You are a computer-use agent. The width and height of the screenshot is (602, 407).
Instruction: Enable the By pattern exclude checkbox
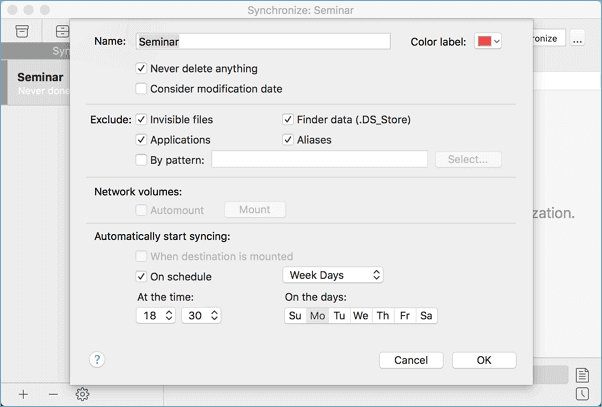tap(141, 160)
